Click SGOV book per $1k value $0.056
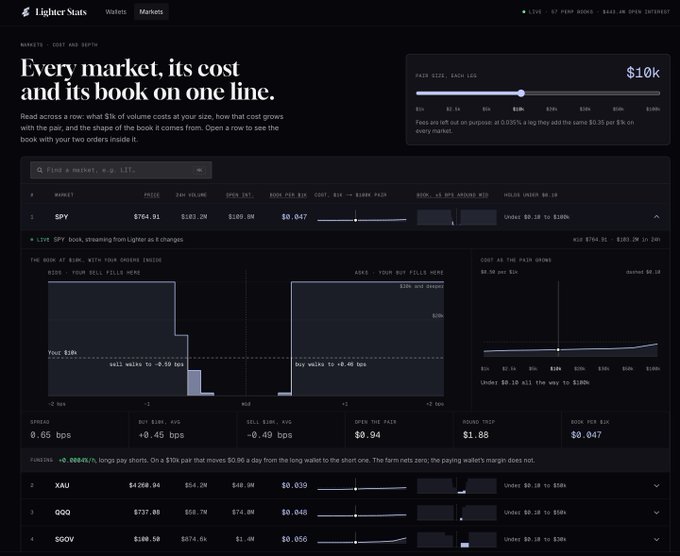Screen dimensions: 680x556 click(294, 539)
